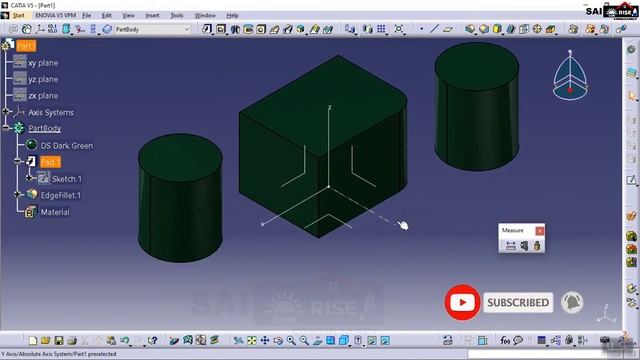Screen dimensions: 640x360
Task: Open the PartBody selection combo box
Action: [152, 29]
